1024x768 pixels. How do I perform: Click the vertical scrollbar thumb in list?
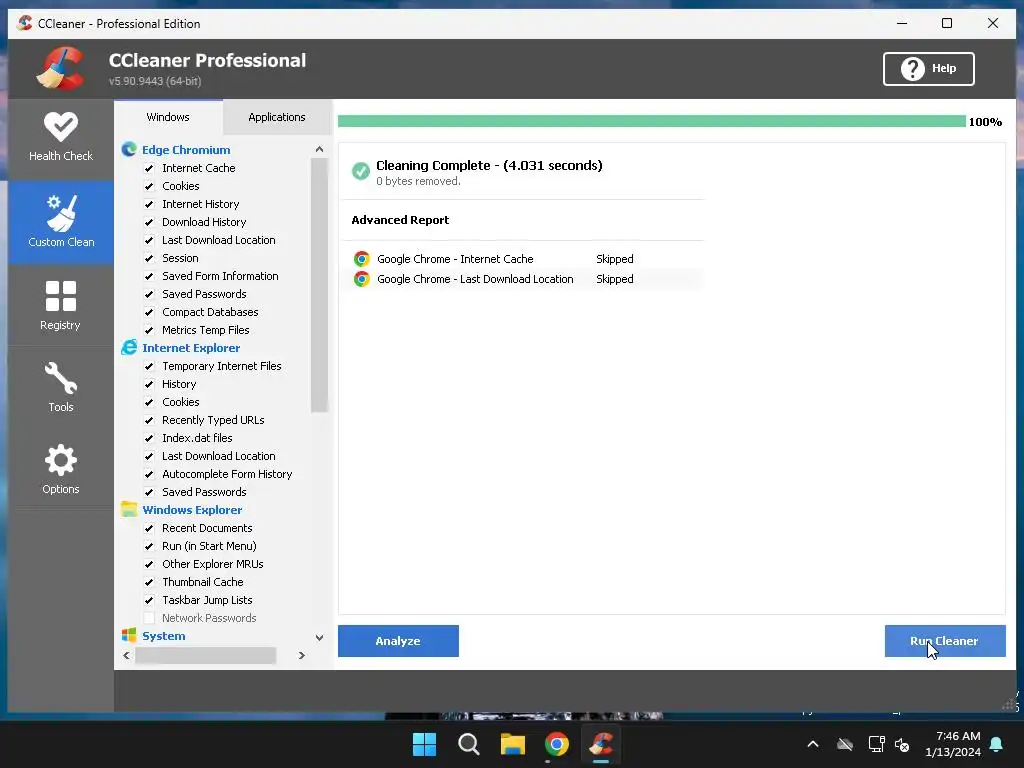coord(319,285)
